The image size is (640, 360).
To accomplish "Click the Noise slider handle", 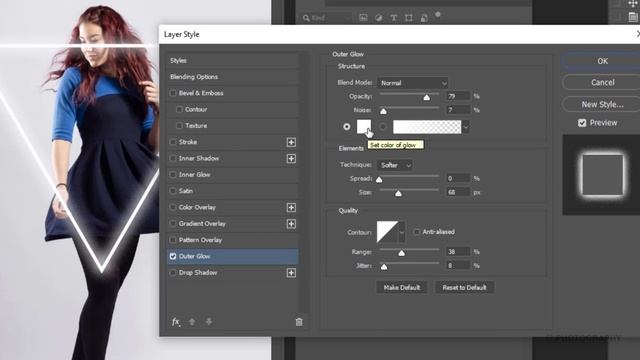I will tap(383, 111).
